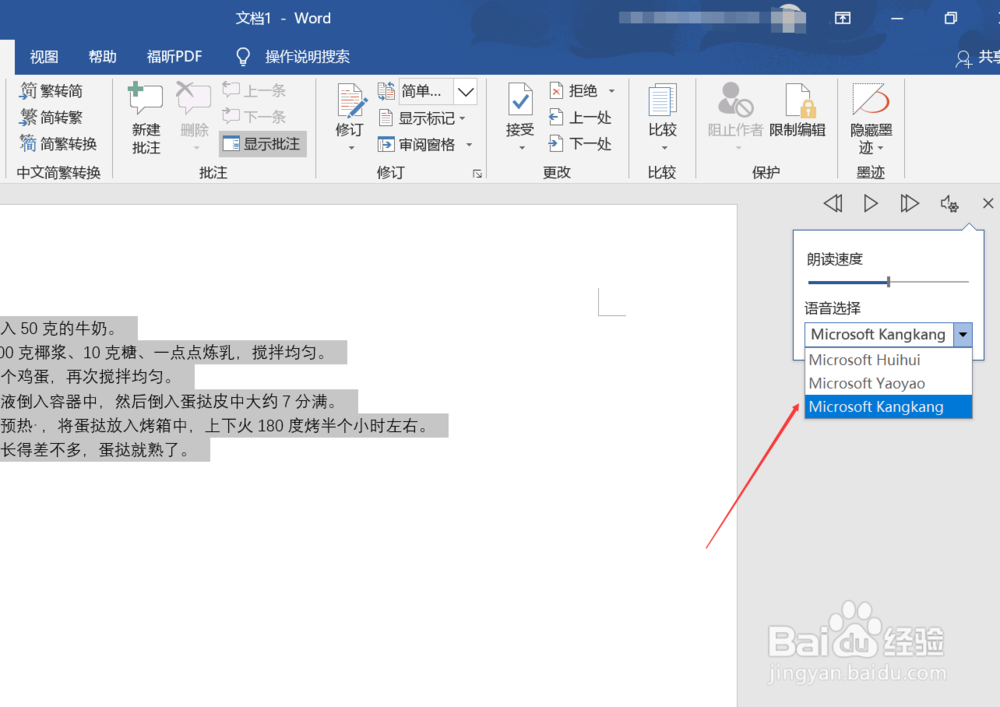The image size is (1000, 707).
Task: Click the 共享 share button
Action: [x=978, y=58]
